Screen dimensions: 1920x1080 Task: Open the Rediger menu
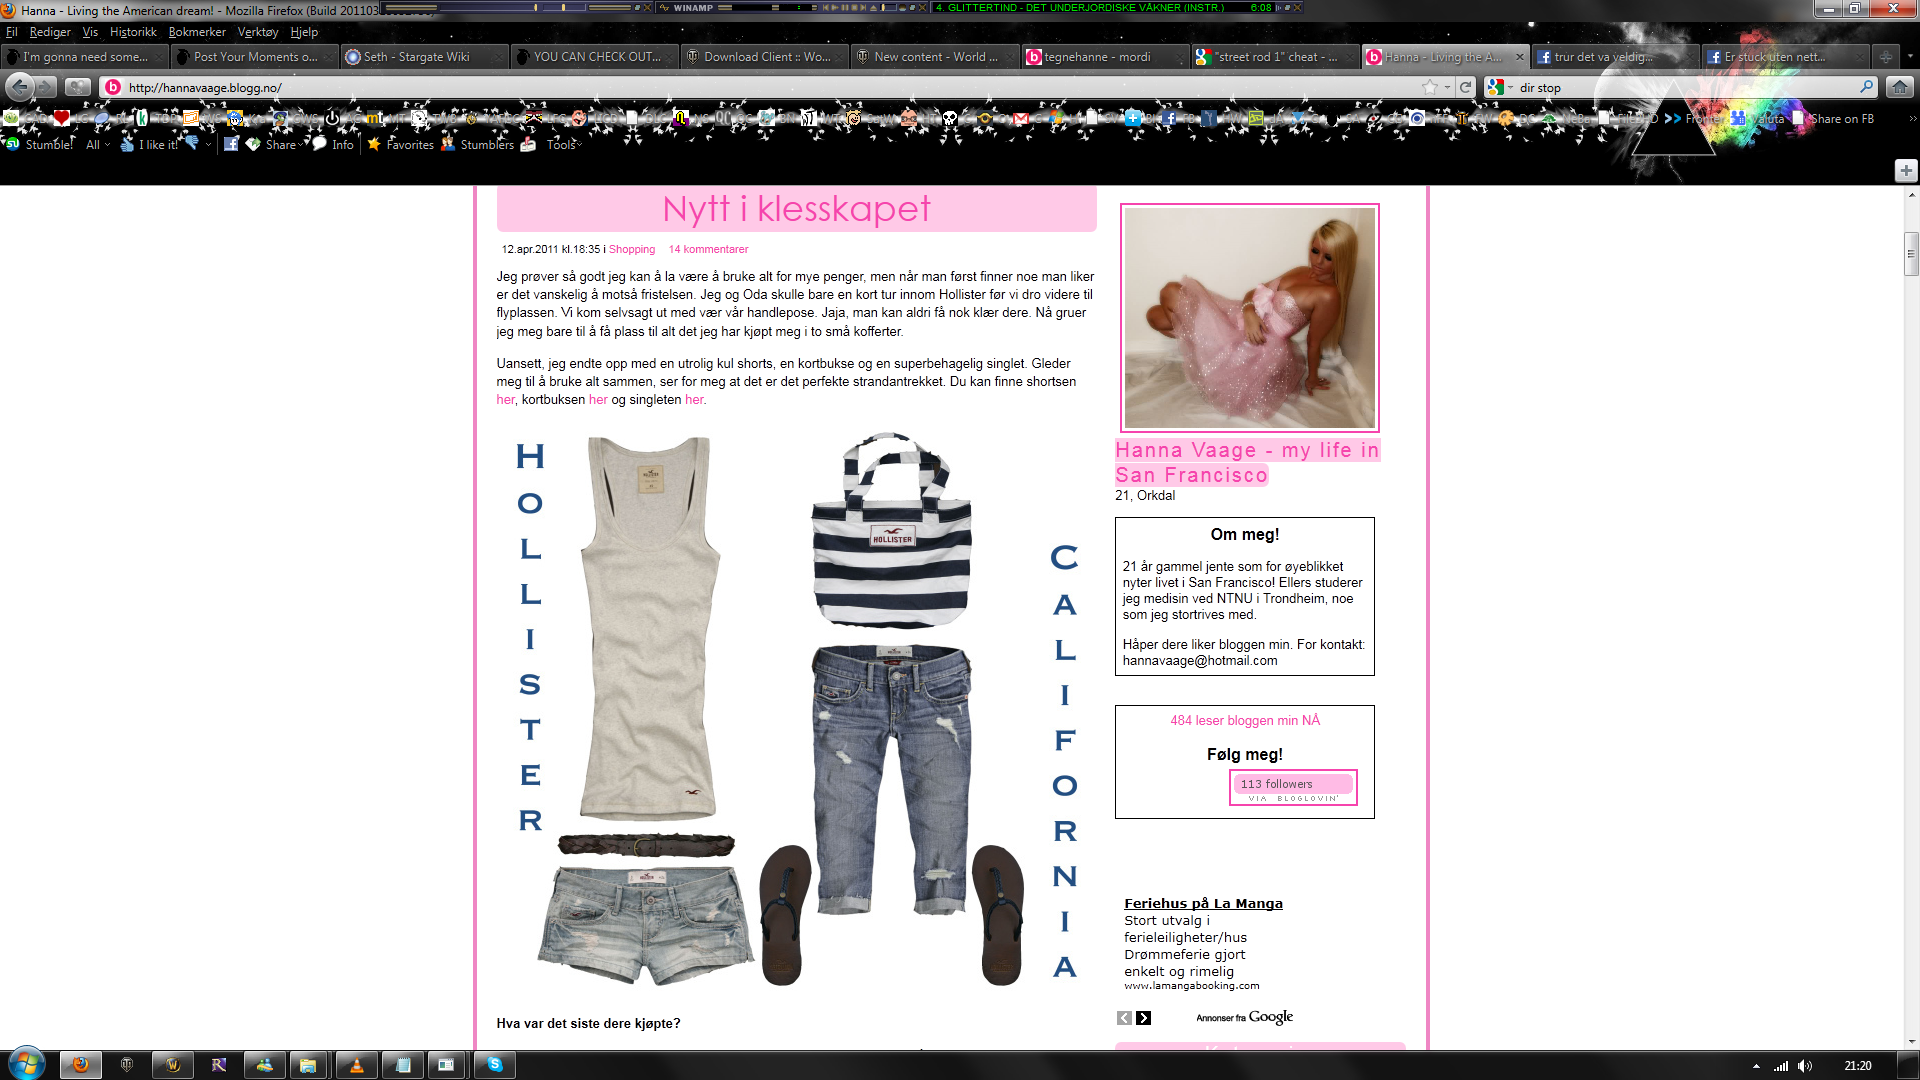tap(50, 32)
